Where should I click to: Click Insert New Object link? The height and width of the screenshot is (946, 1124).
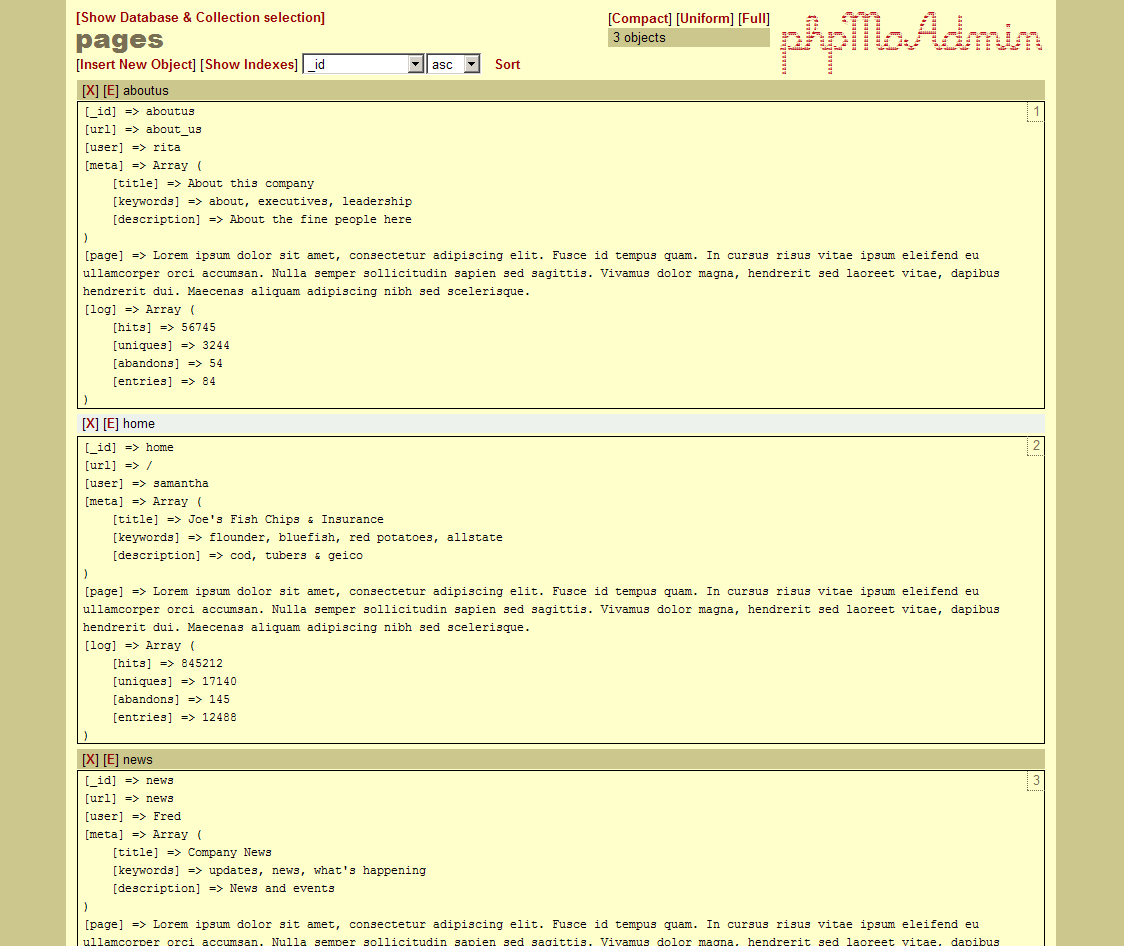(135, 64)
